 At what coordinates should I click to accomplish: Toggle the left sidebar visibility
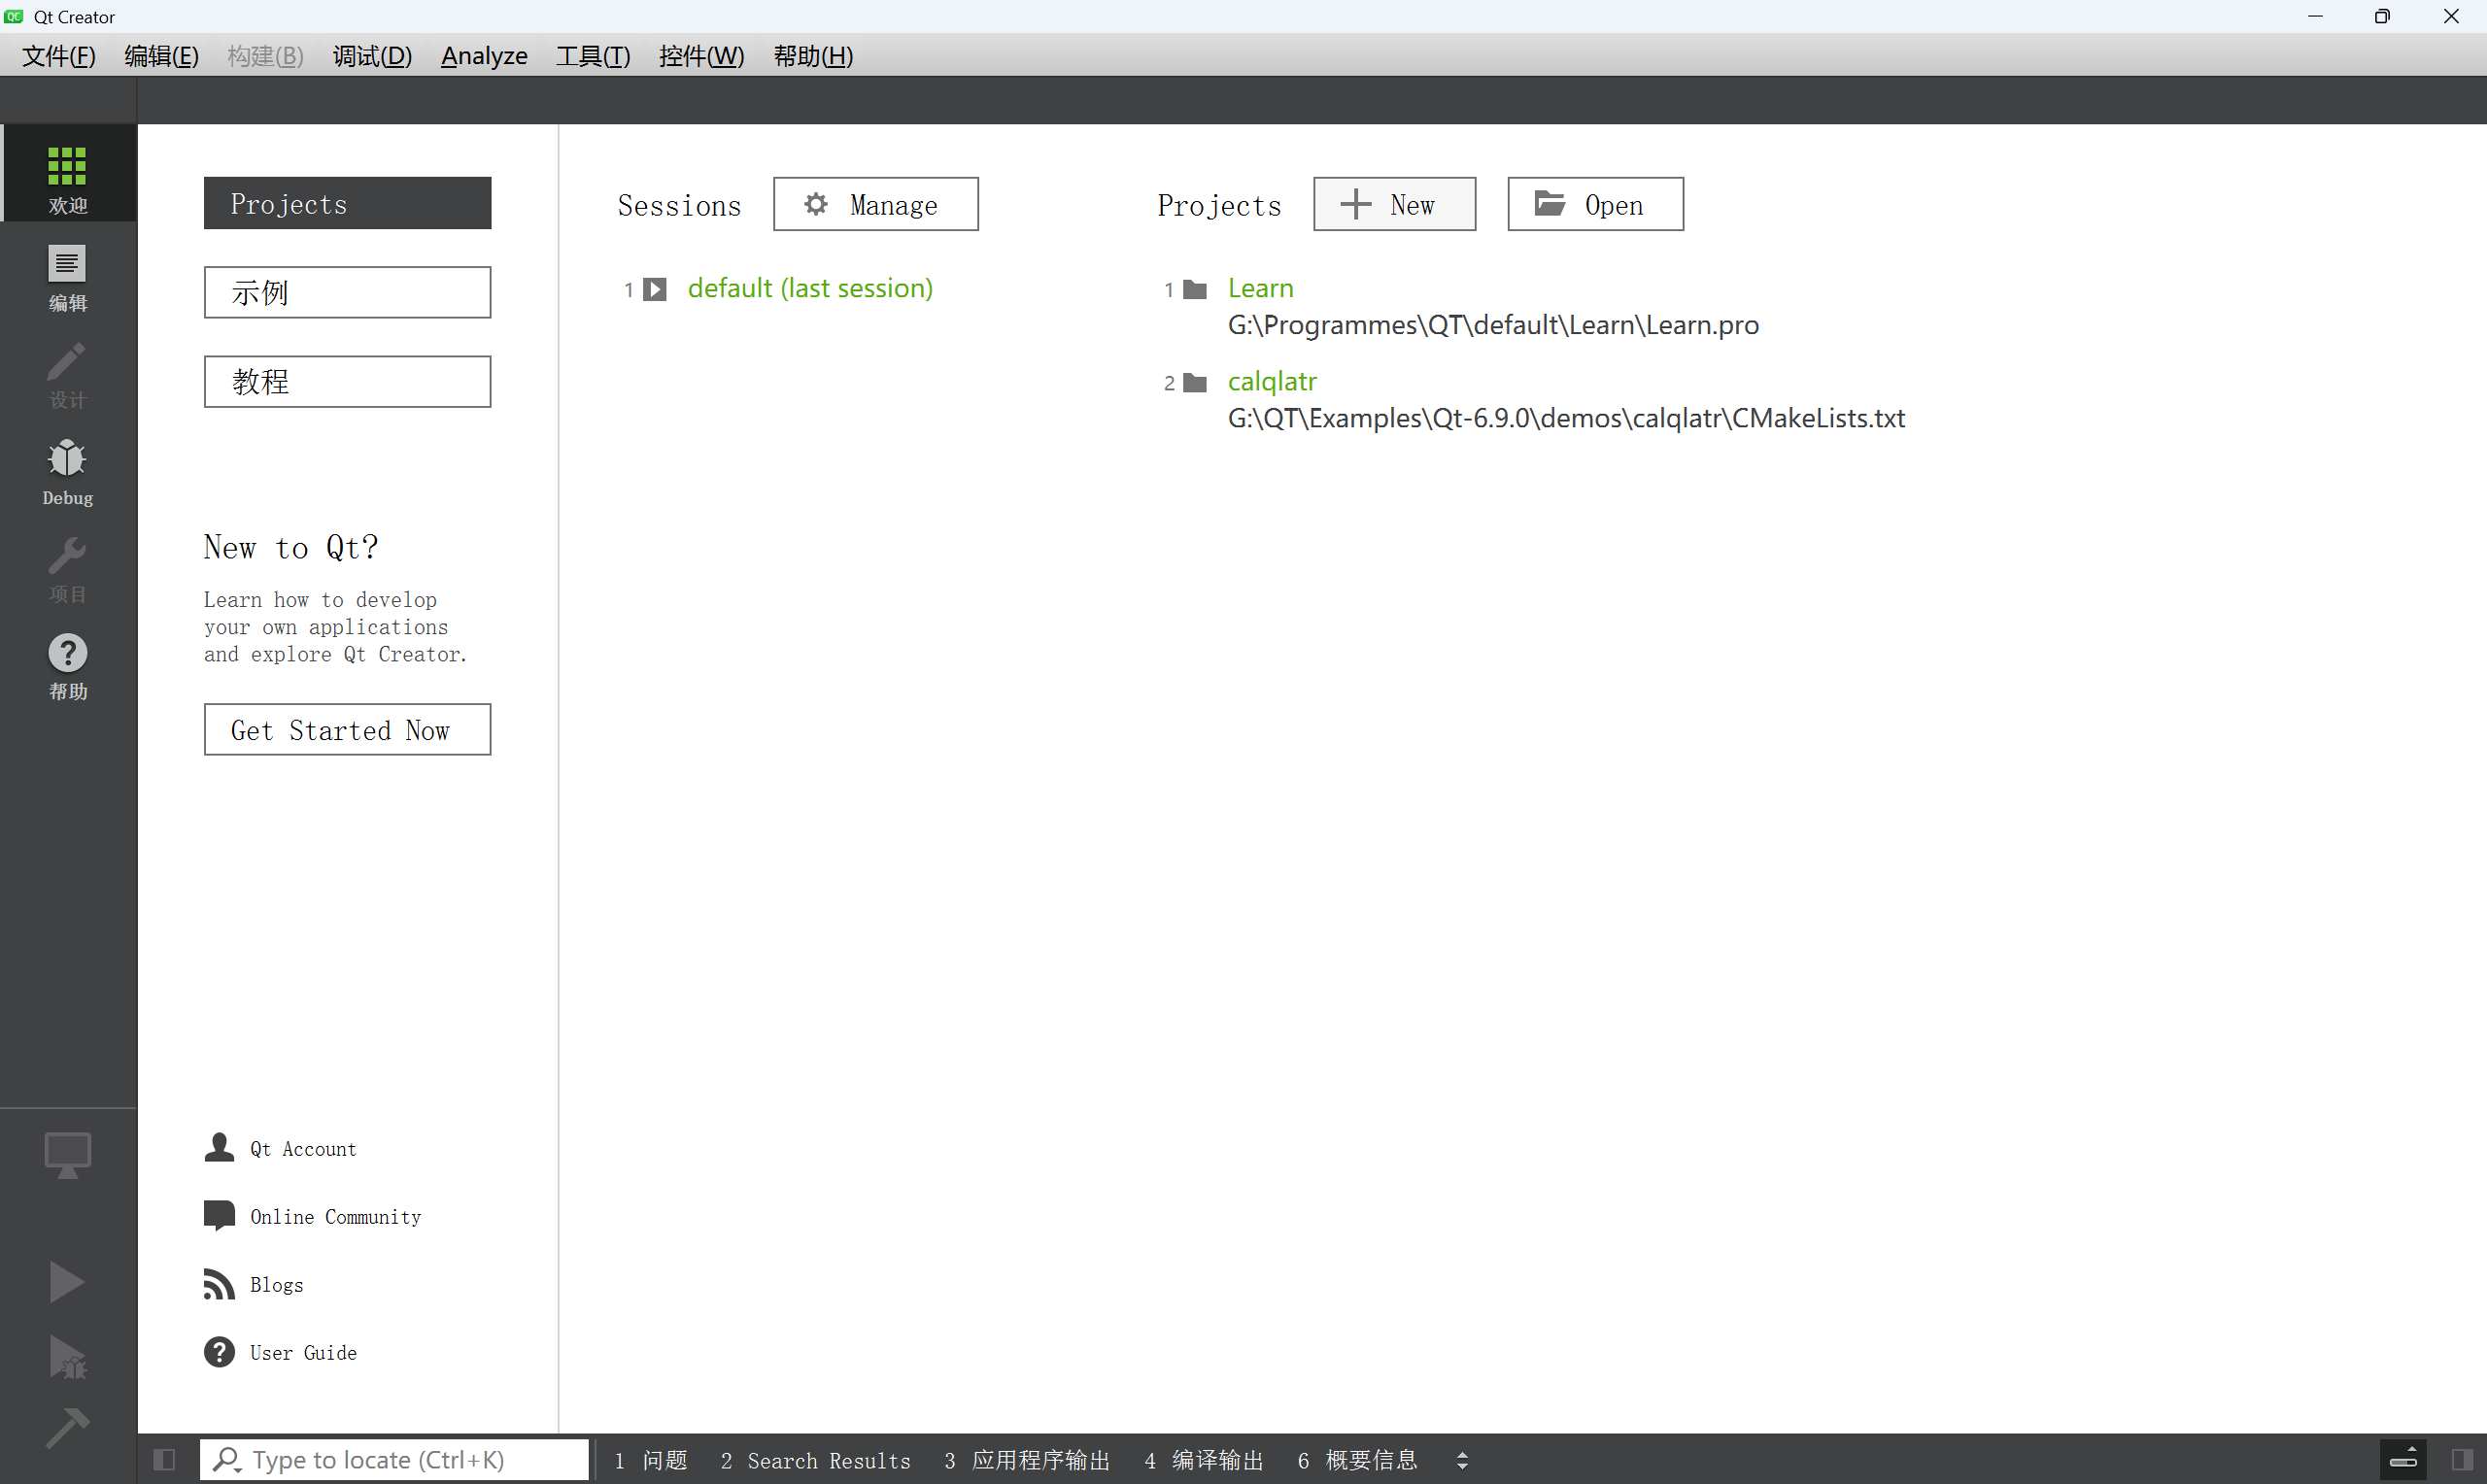[x=165, y=1460]
